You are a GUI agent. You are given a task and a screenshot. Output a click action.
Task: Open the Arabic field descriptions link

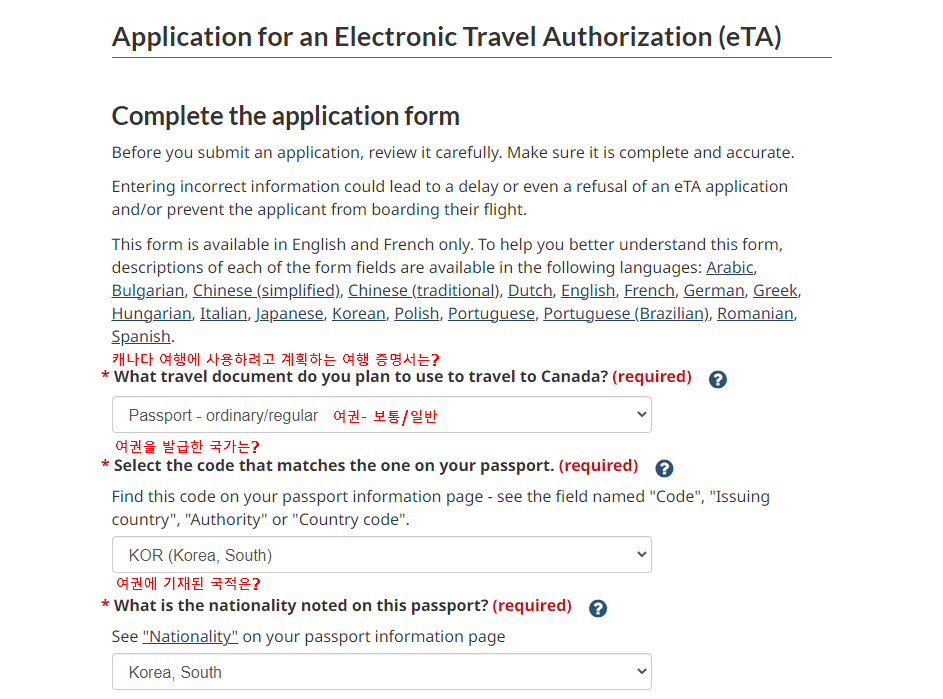pyautogui.click(x=730, y=267)
